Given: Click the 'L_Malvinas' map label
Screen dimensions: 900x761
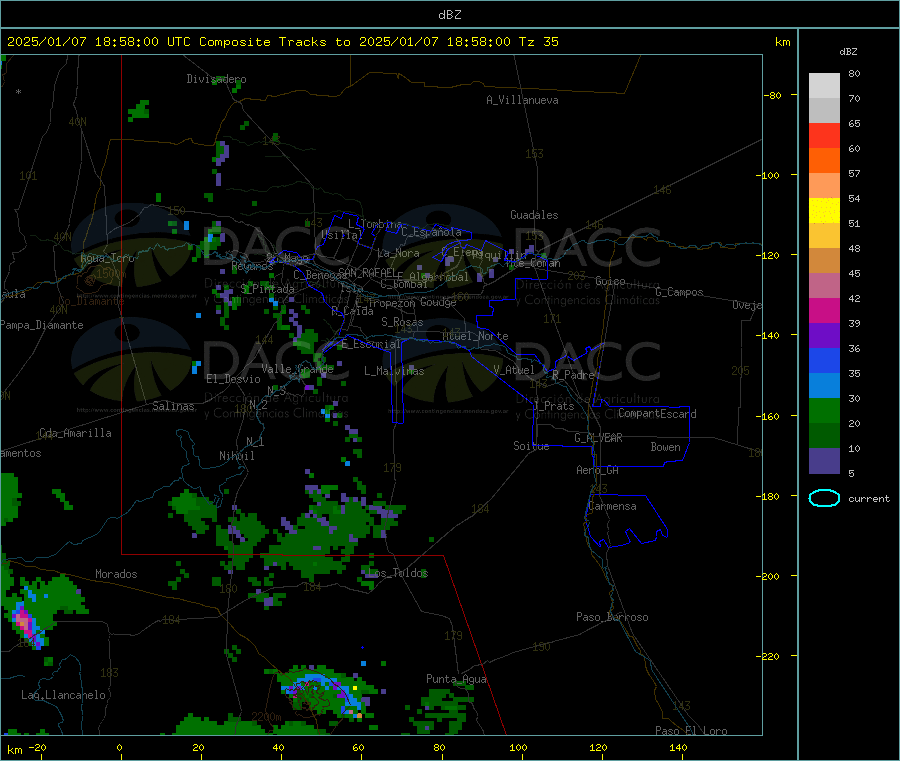Looking at the screenshot, I should pyautogui.click(x=394, y=371).
